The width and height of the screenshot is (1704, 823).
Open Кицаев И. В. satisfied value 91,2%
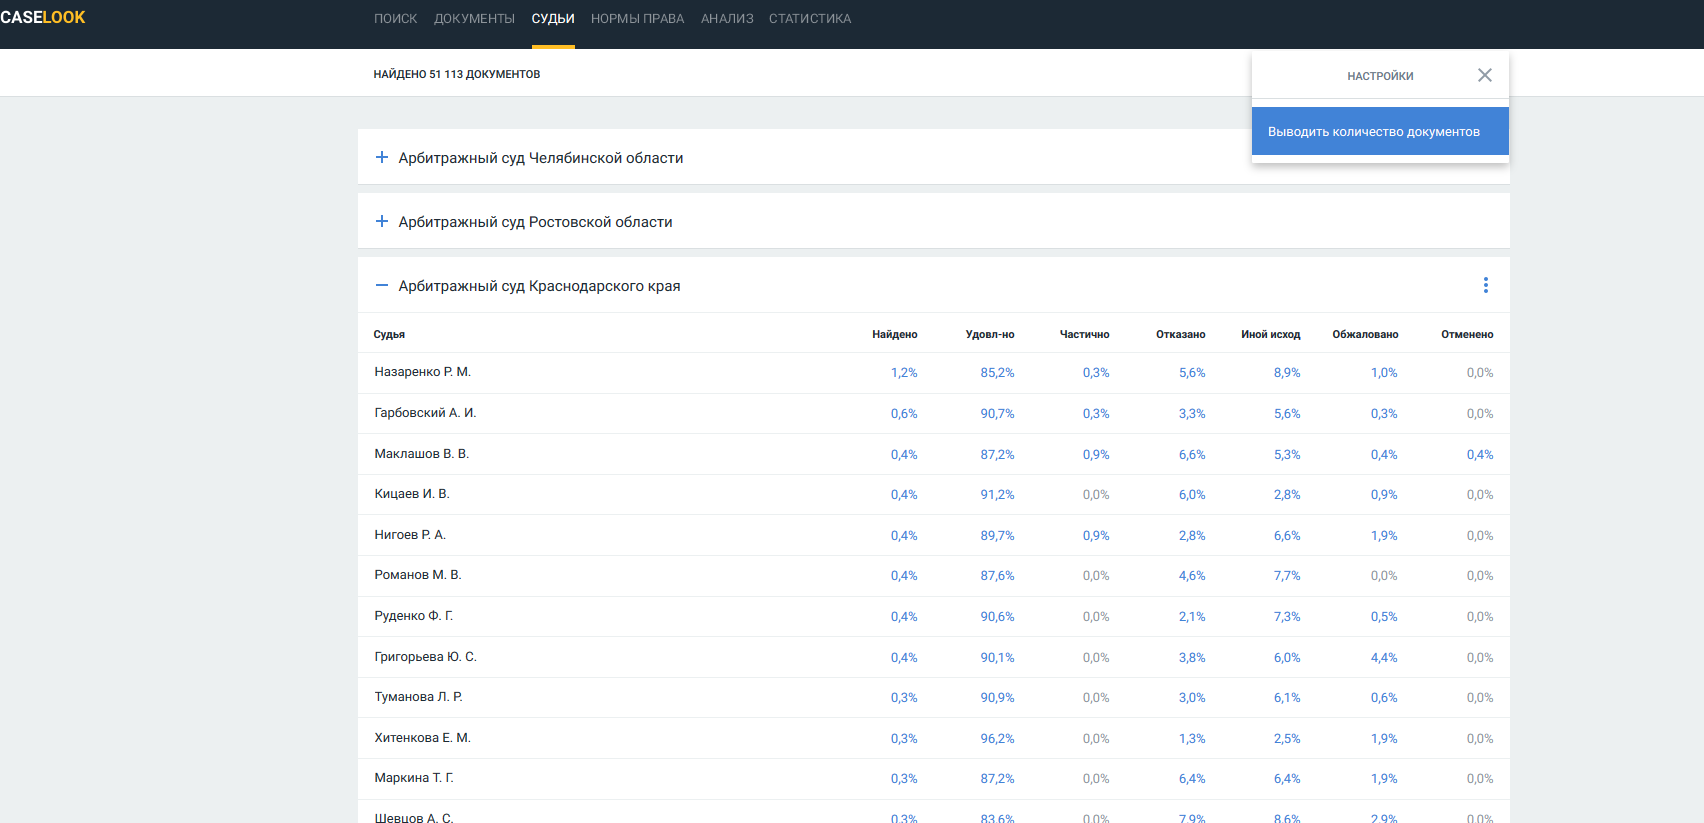pos(997,495)
